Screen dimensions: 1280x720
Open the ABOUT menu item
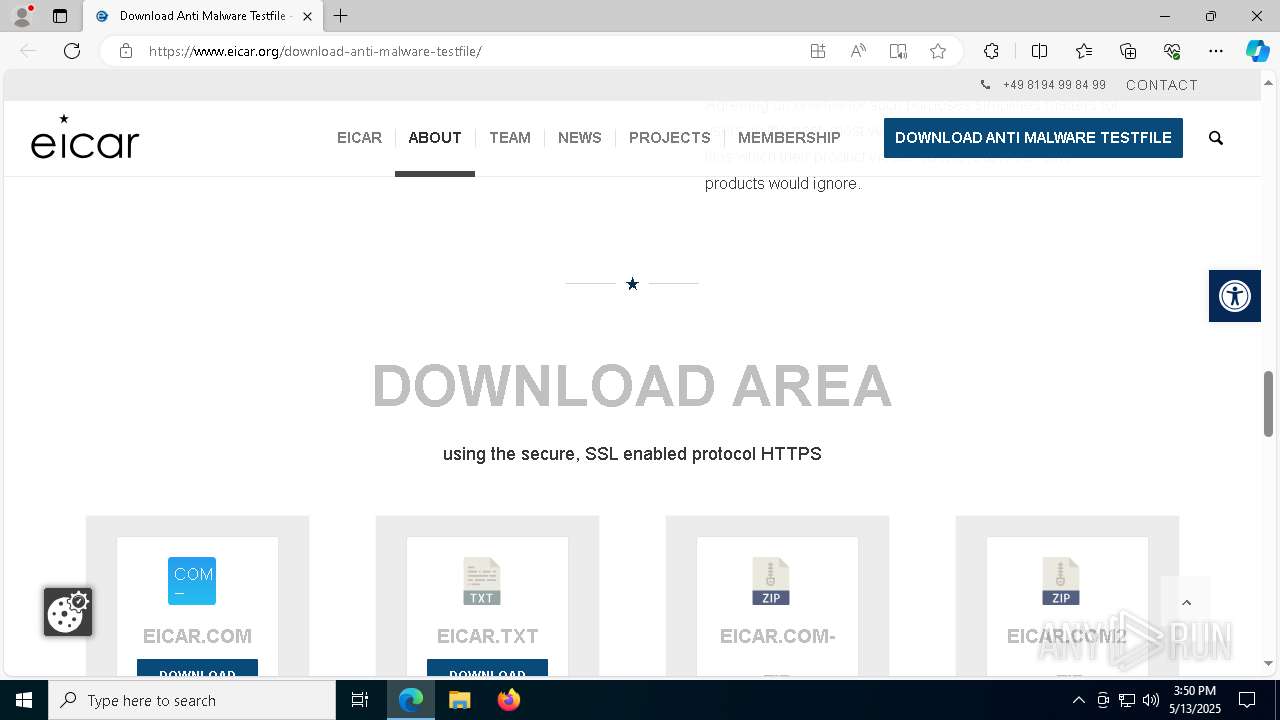(x=435, y=138)
